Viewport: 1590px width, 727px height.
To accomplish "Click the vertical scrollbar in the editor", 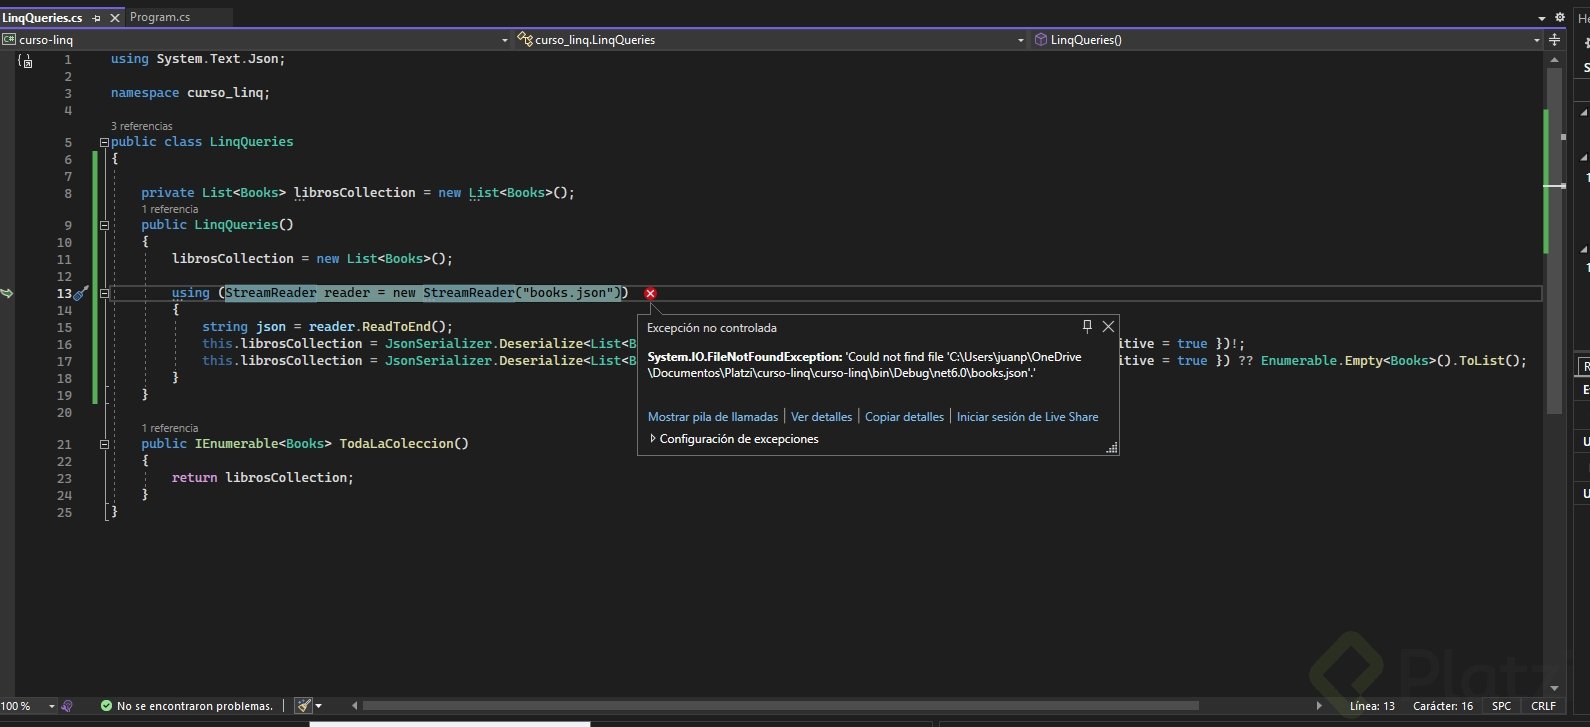I will pos(1553,300).
